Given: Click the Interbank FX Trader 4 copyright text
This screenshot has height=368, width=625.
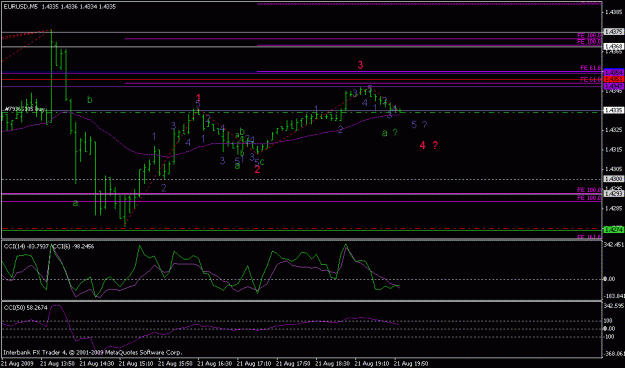Looking at the screenshot, I should click(x=92, y=352).
